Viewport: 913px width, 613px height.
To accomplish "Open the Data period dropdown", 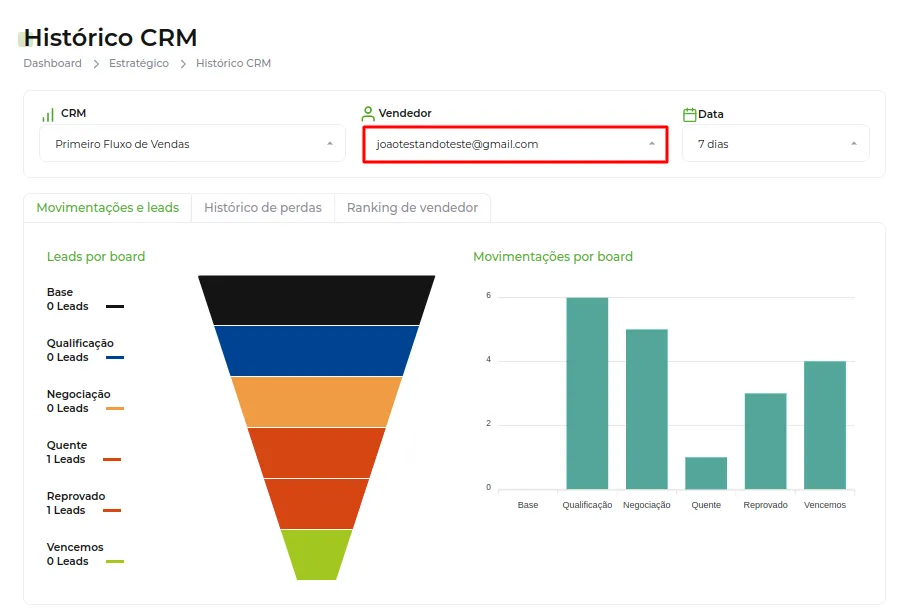I will point(776,144).
